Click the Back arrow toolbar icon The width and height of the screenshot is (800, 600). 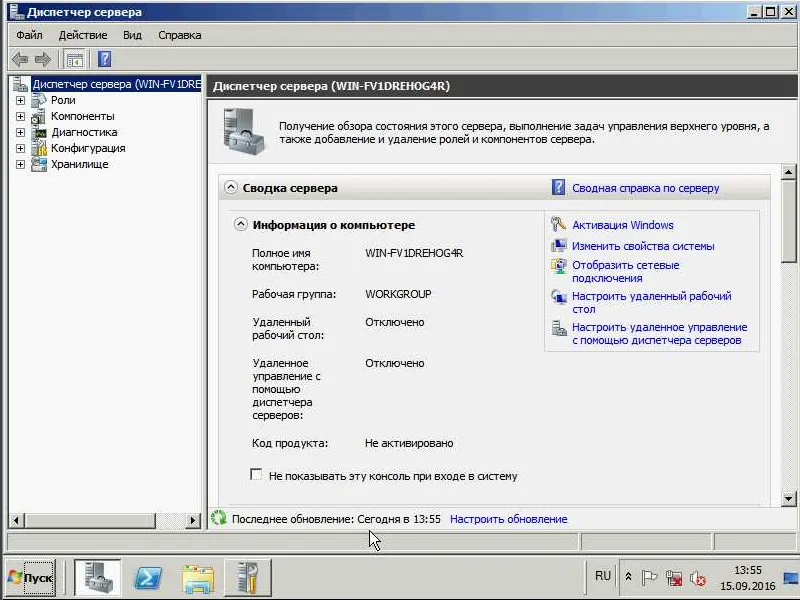click(x=20, y=59)
